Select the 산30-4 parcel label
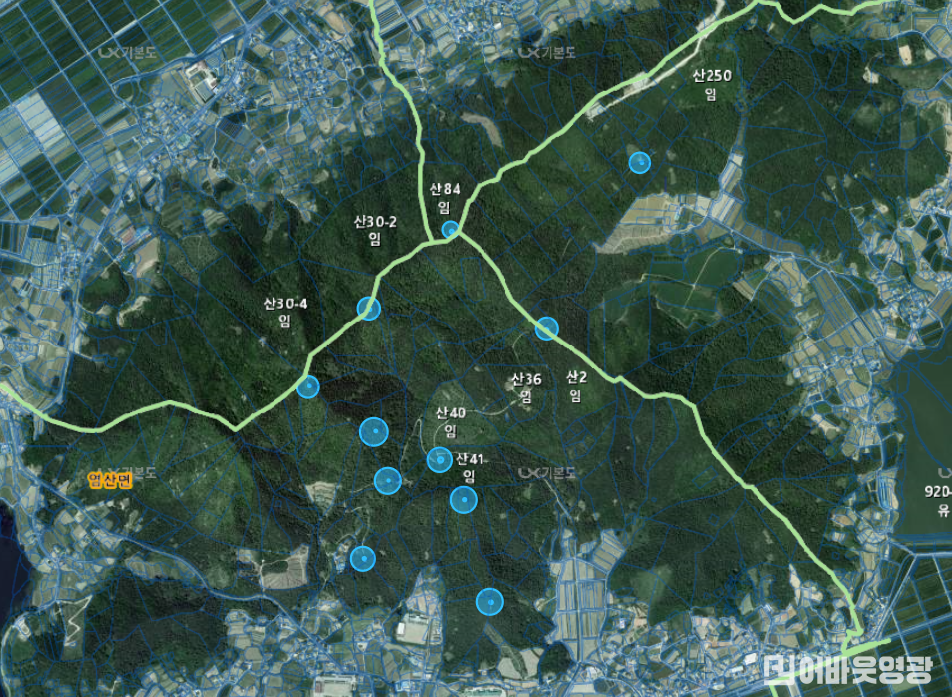The height and width of the screenshot is (697, 952). pos(285,304)
